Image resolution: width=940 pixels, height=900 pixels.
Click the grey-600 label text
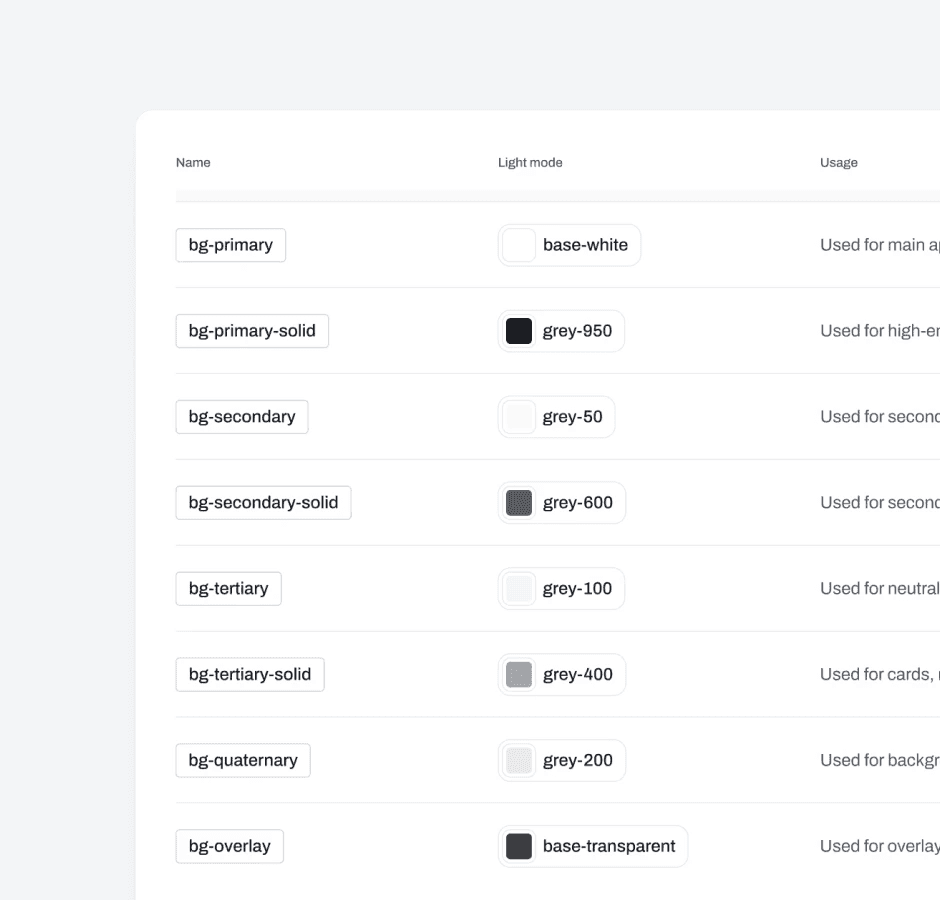[x=578, y=502]
